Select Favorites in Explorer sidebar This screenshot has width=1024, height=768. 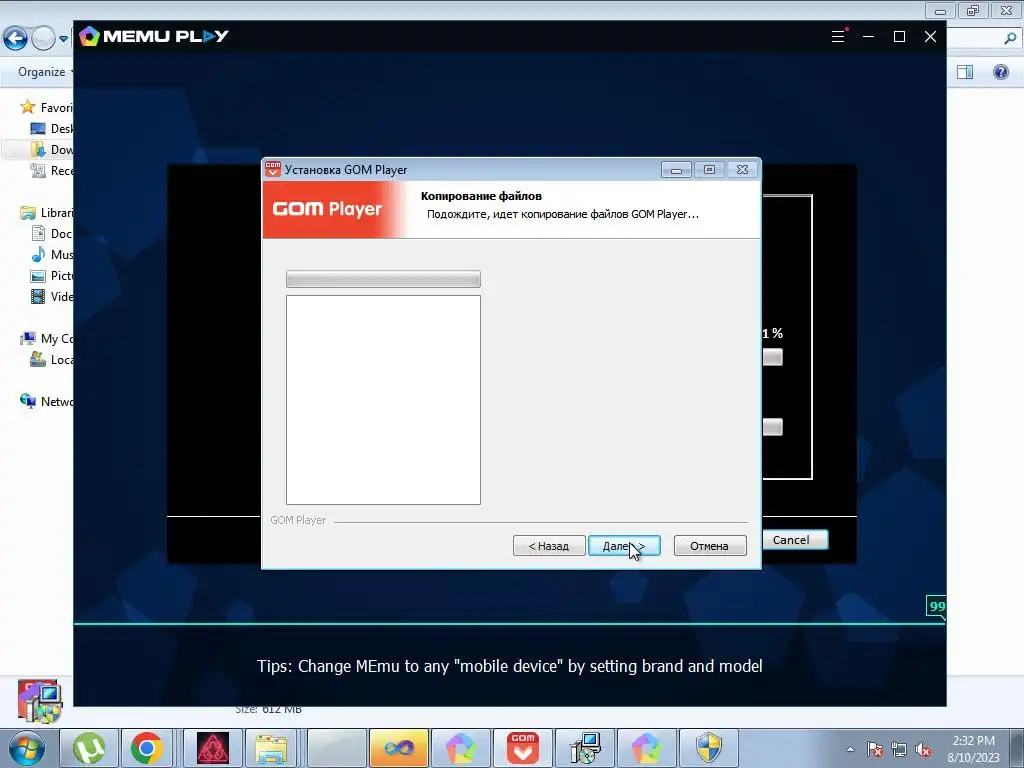coord(46,107)
